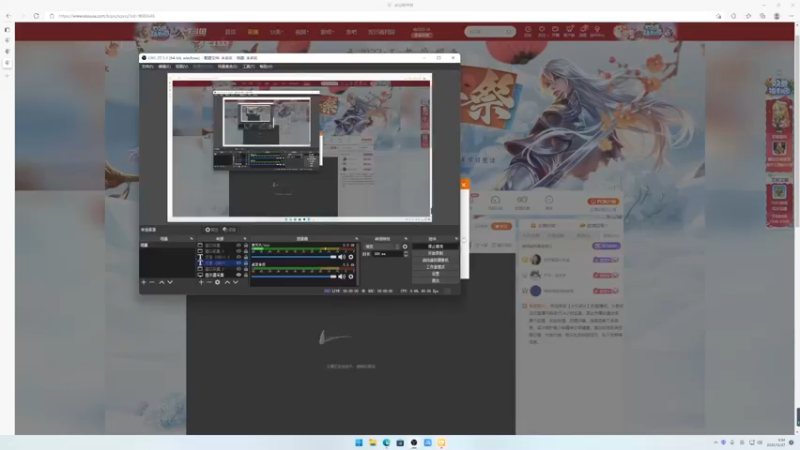This screenshot has width=800, height=450.
Task: Add a new scene with the plus icon in OBS Scenes panel
Action: coord(144,282)
